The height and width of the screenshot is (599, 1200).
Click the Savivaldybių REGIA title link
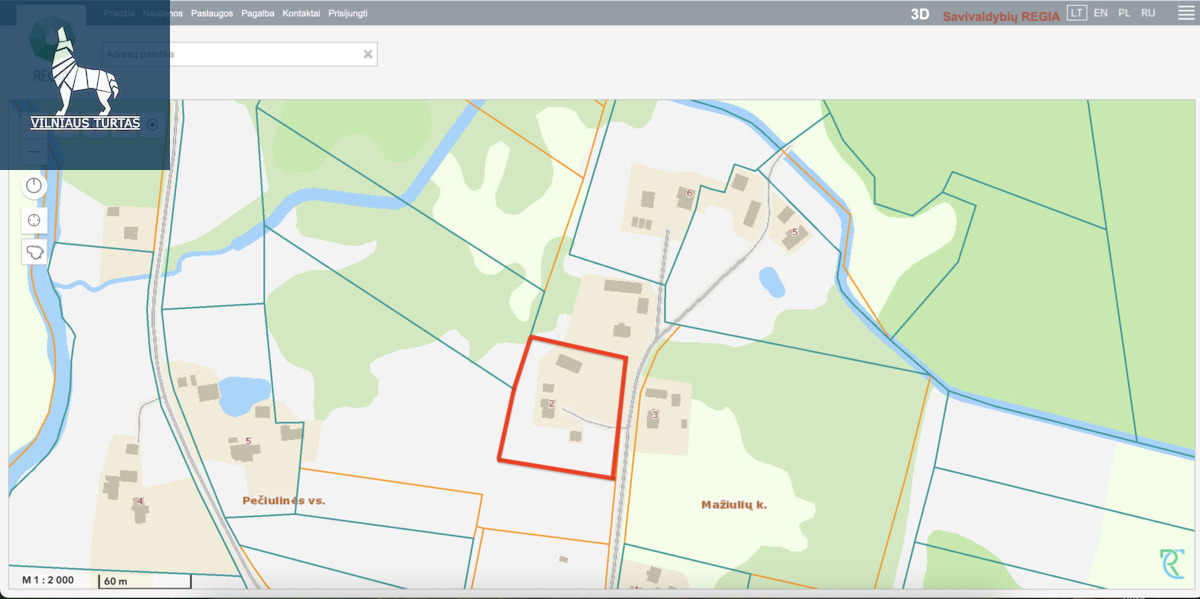[1001, 15]
